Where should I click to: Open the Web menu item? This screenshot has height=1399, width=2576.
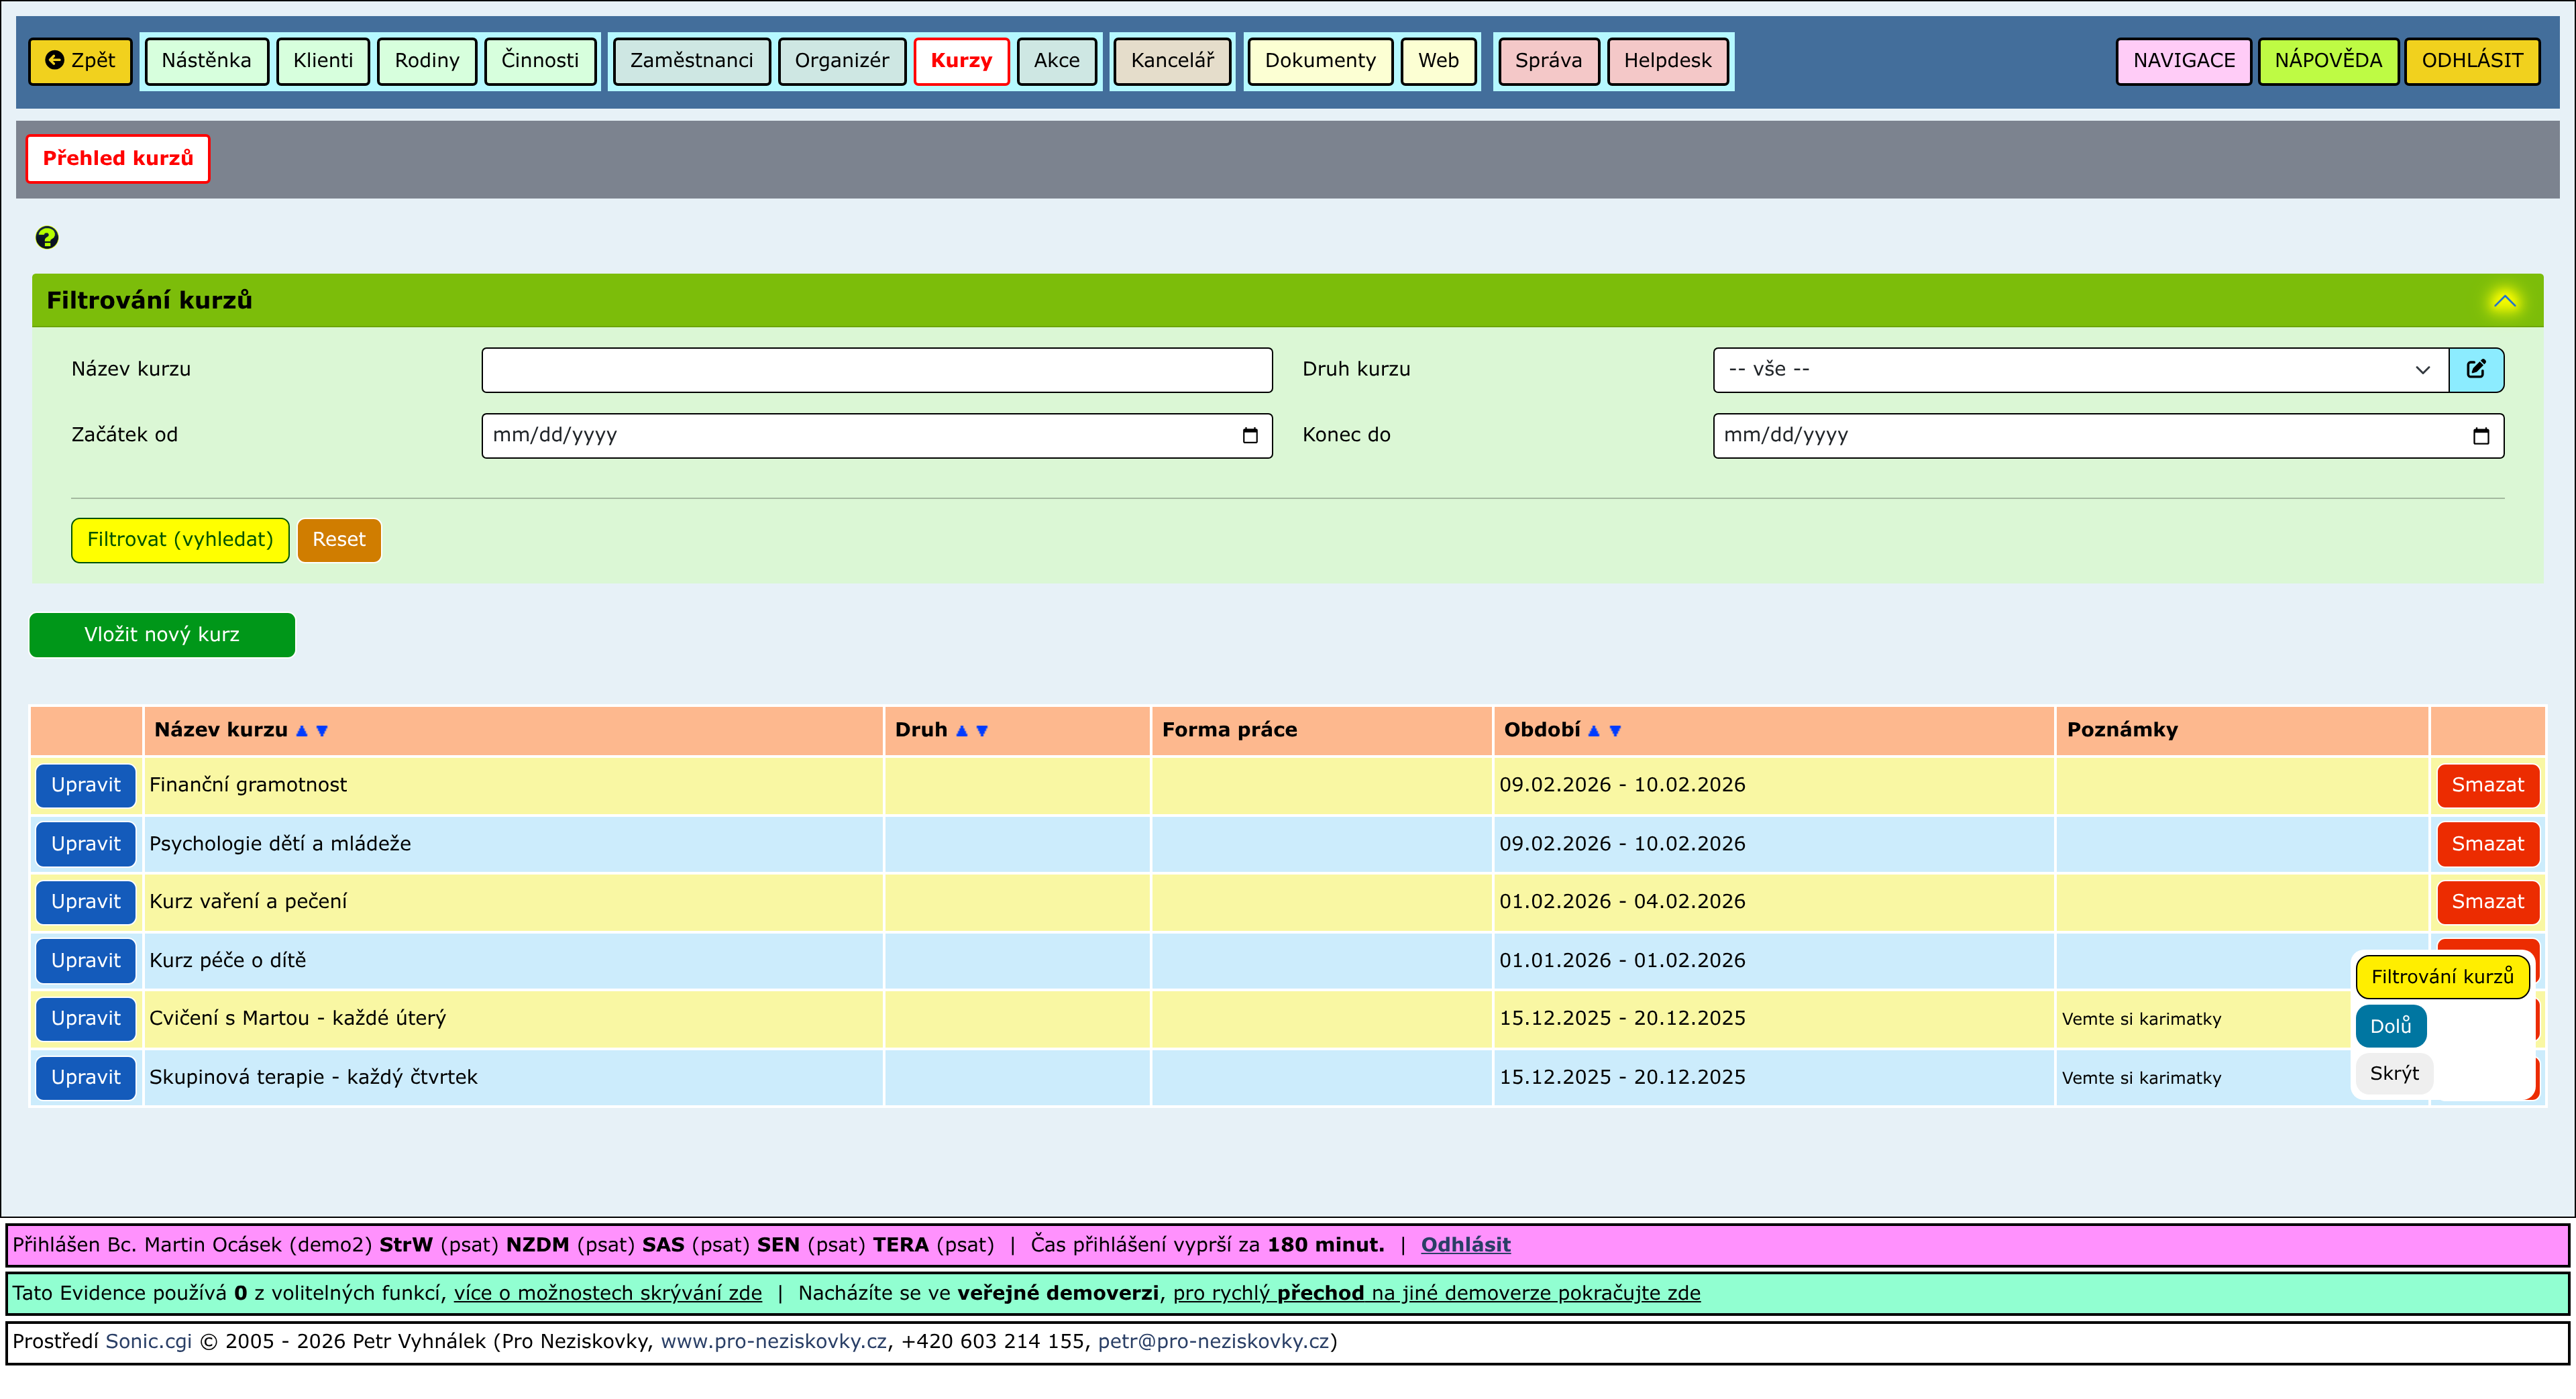tap(1438, 61)
